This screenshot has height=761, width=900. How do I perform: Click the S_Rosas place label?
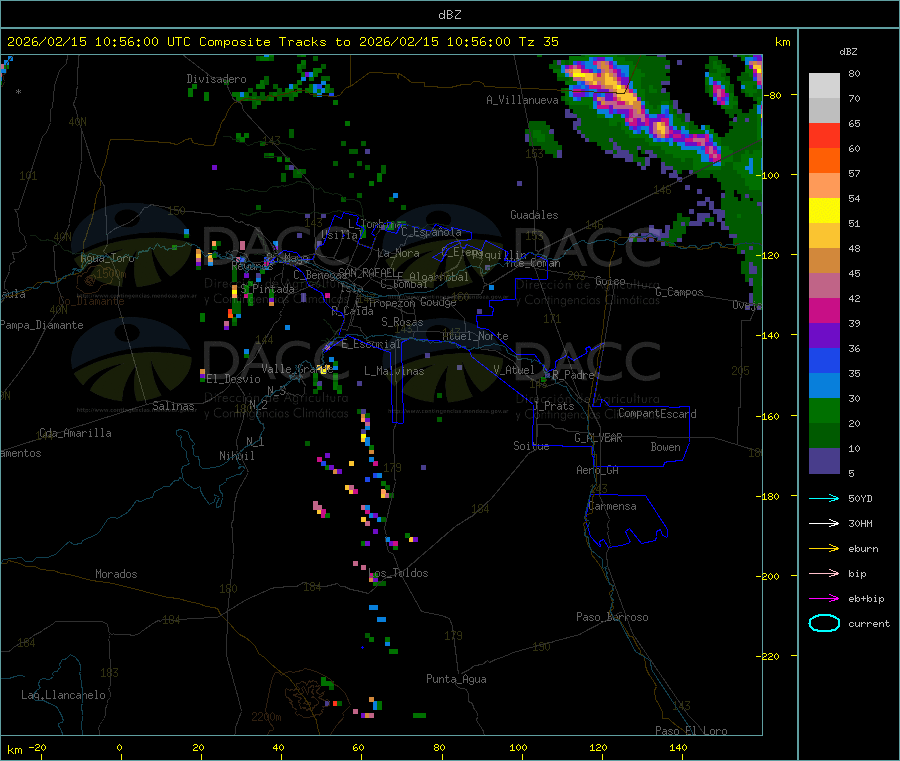click(x=402, y=322)
